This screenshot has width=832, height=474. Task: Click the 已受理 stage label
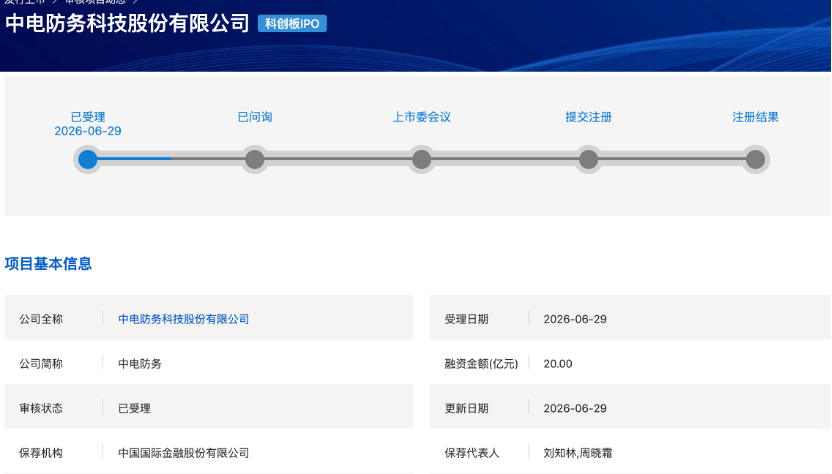point(88,117)
